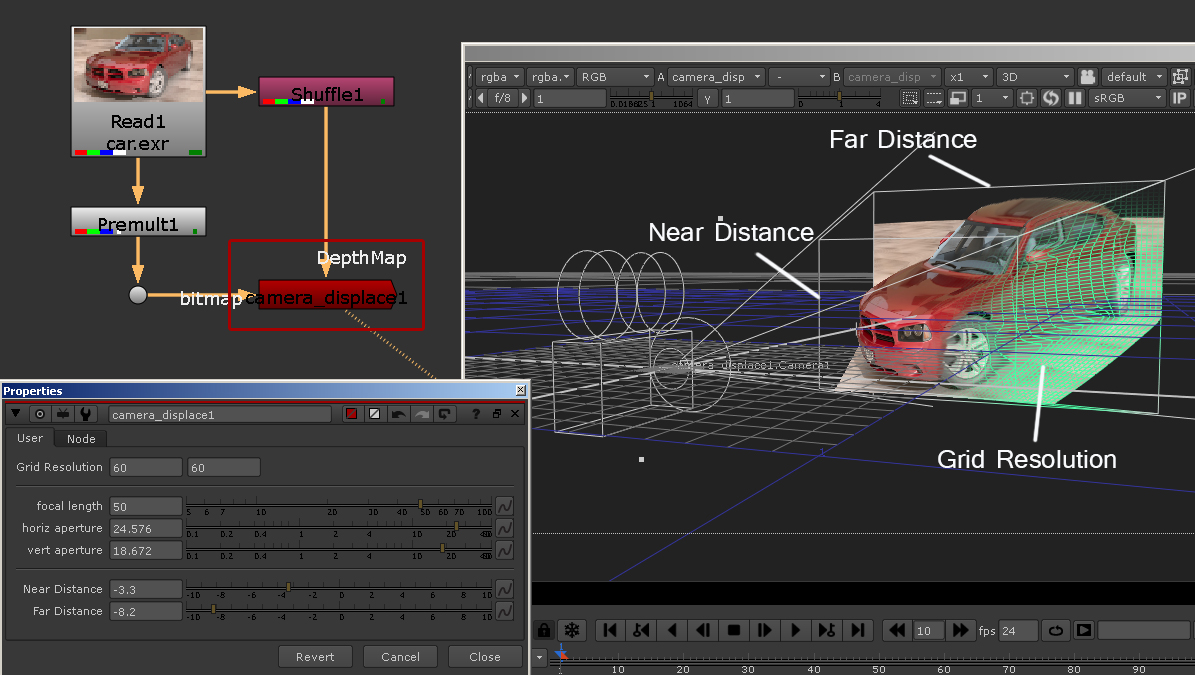Click the region of interest icon

[x=910, y=98]
